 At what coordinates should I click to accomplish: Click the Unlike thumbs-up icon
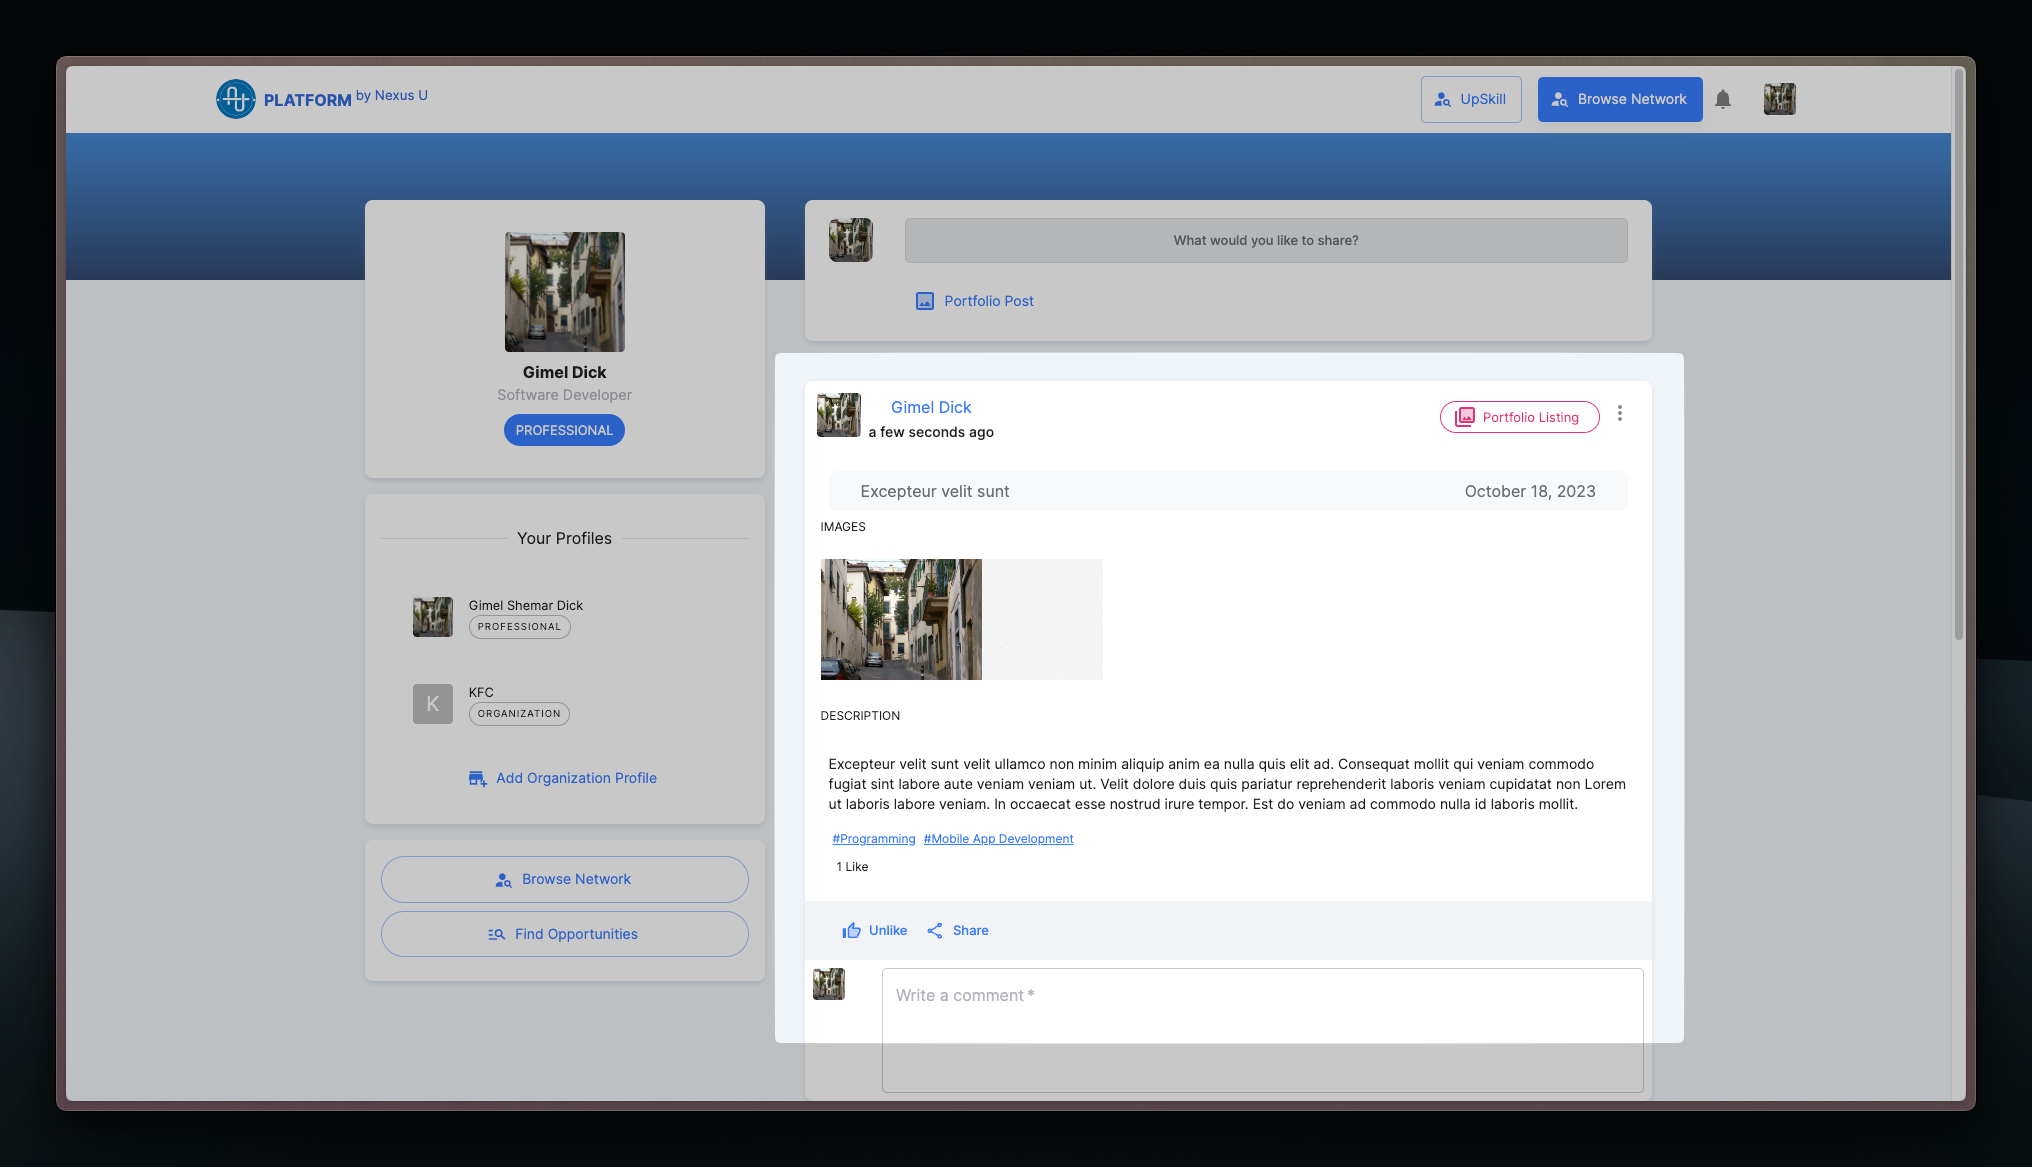click(x=851, y=930)
